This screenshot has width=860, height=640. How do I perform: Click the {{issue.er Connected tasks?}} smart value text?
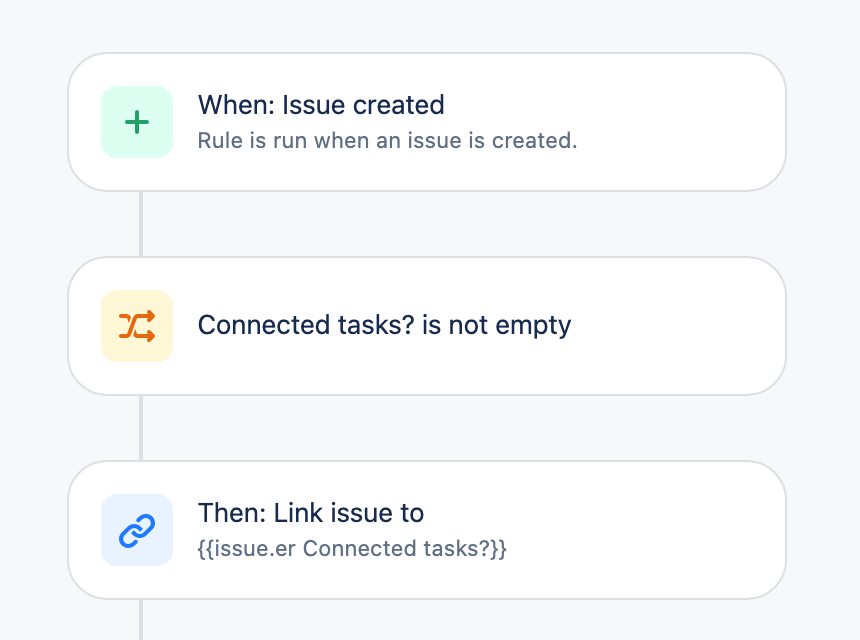[x=352, y=548]
